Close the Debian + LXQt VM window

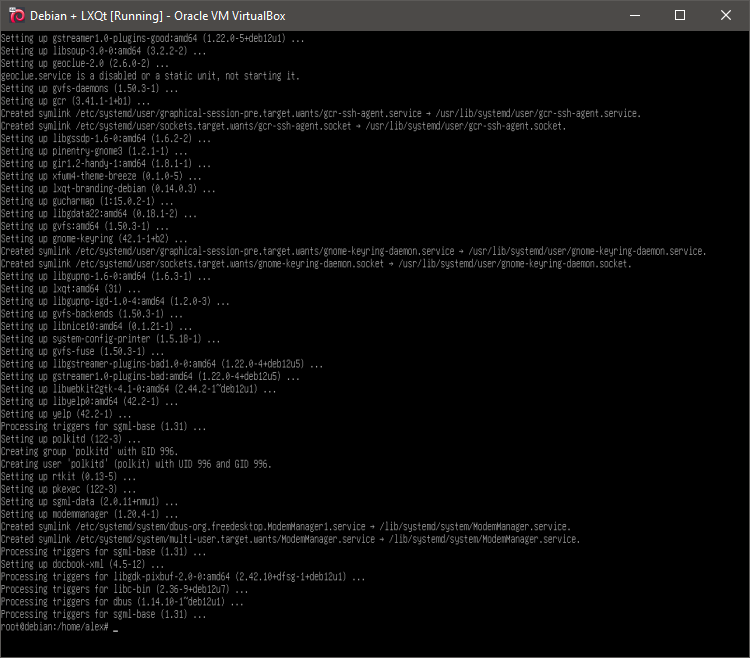(x=726, y=15)
